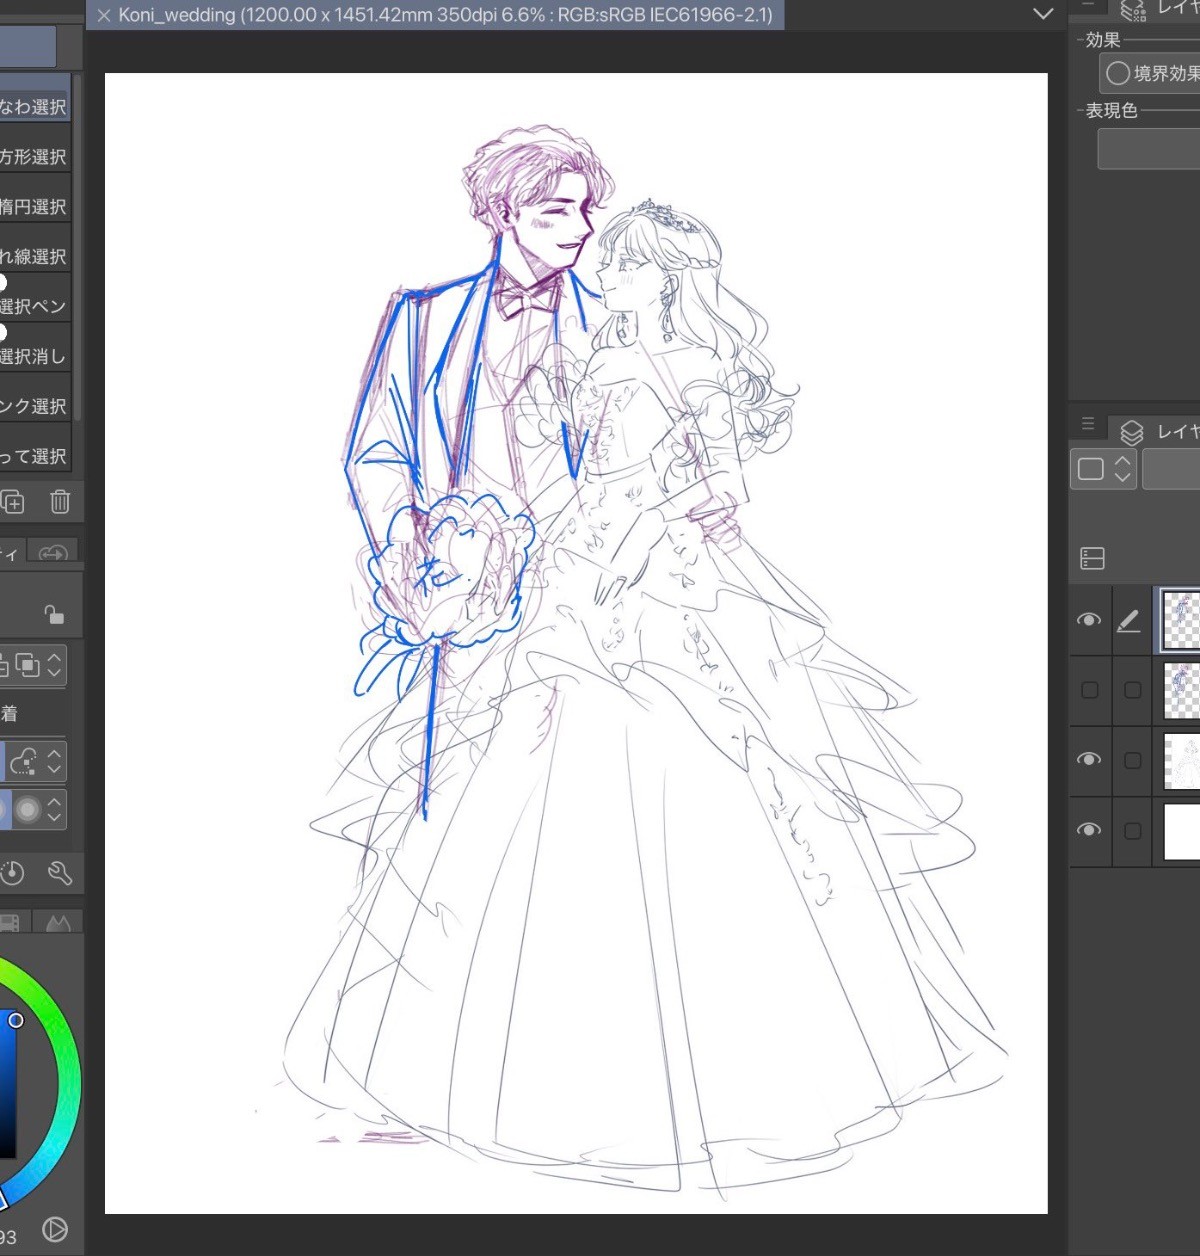Open sub tool detail with wrench icon
The image size is (1200, 1256).
(60, 874)
